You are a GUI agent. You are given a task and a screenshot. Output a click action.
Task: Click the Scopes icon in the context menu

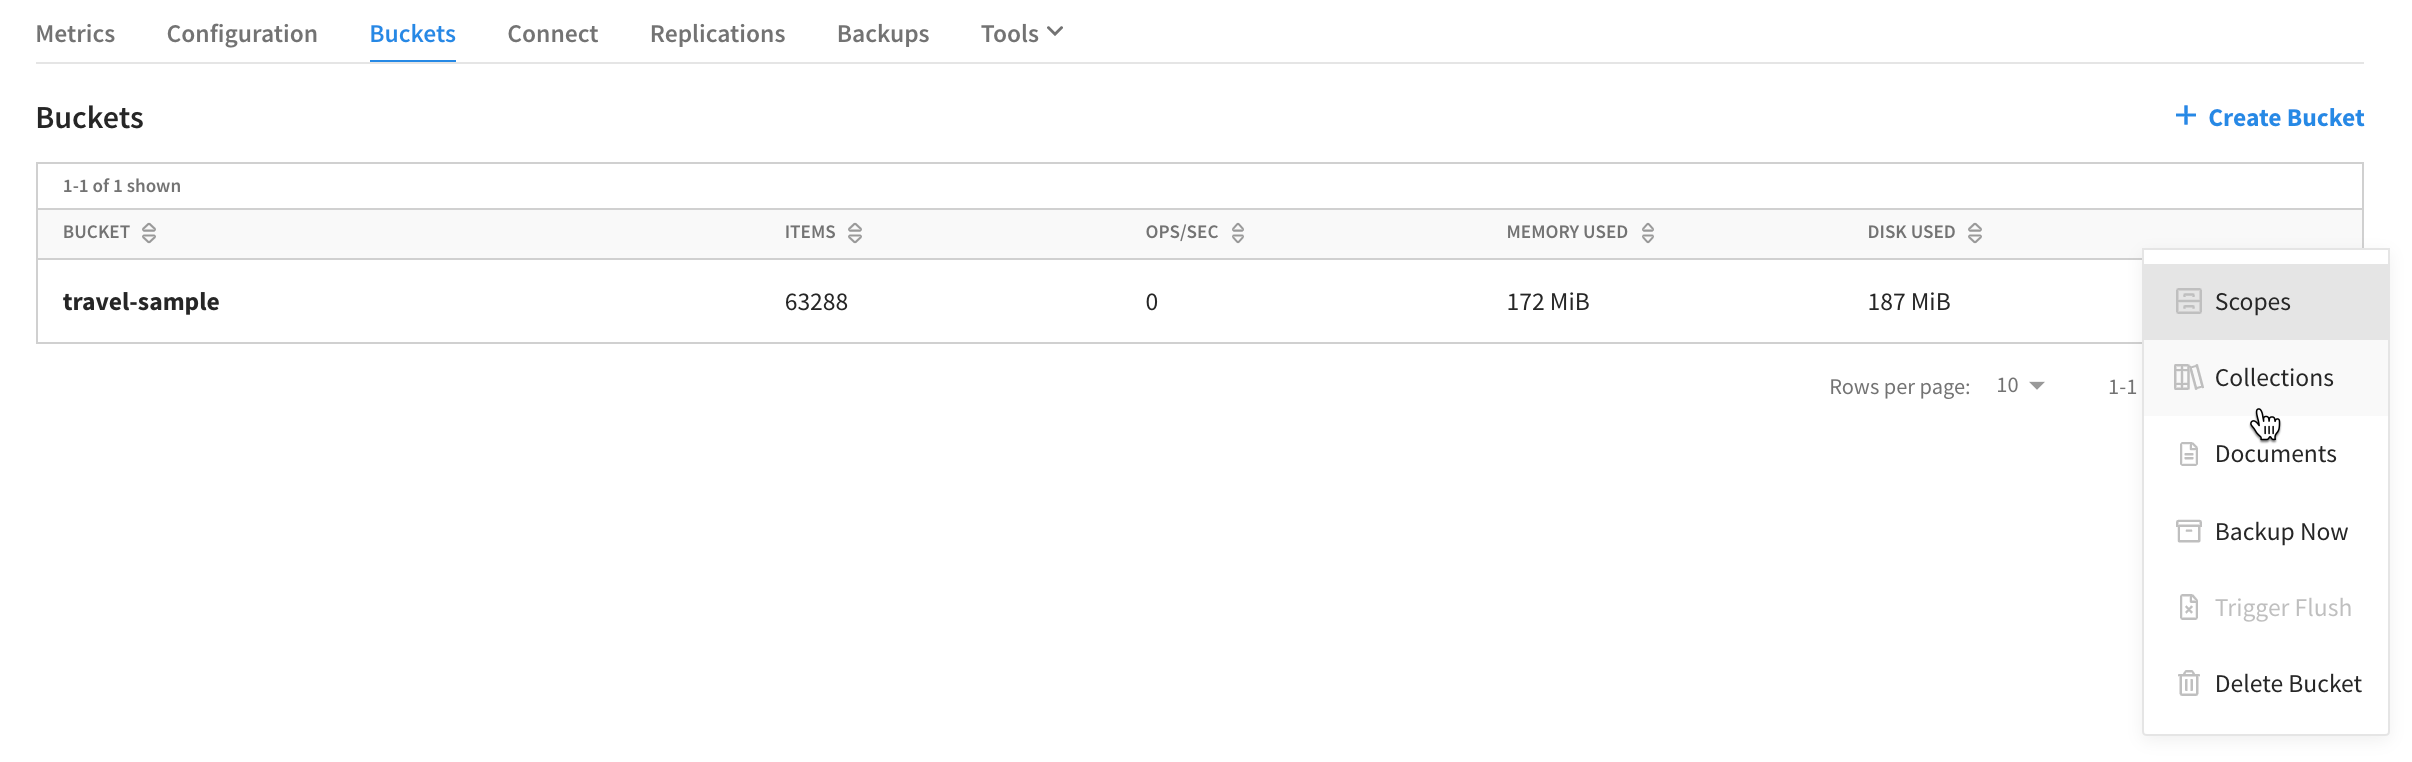point(2189,301)
